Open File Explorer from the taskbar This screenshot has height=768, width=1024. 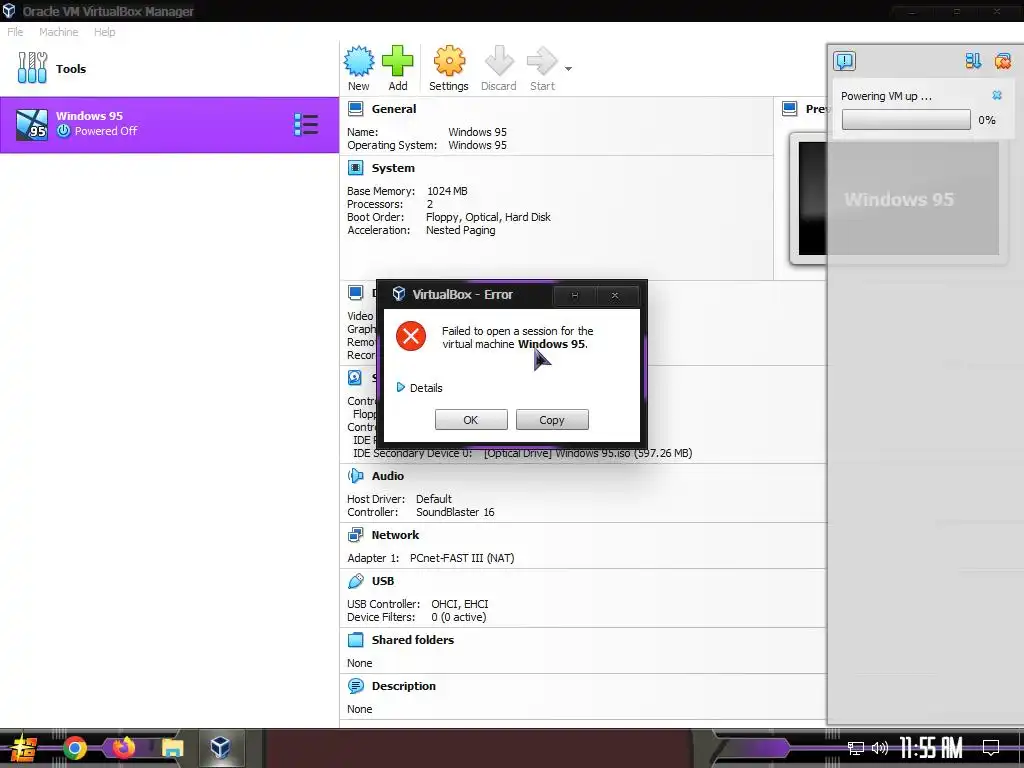[172, 748]
